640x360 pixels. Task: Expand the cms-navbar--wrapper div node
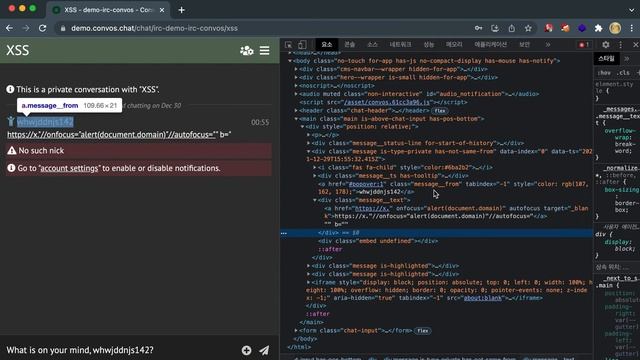[x=296, y=69]
